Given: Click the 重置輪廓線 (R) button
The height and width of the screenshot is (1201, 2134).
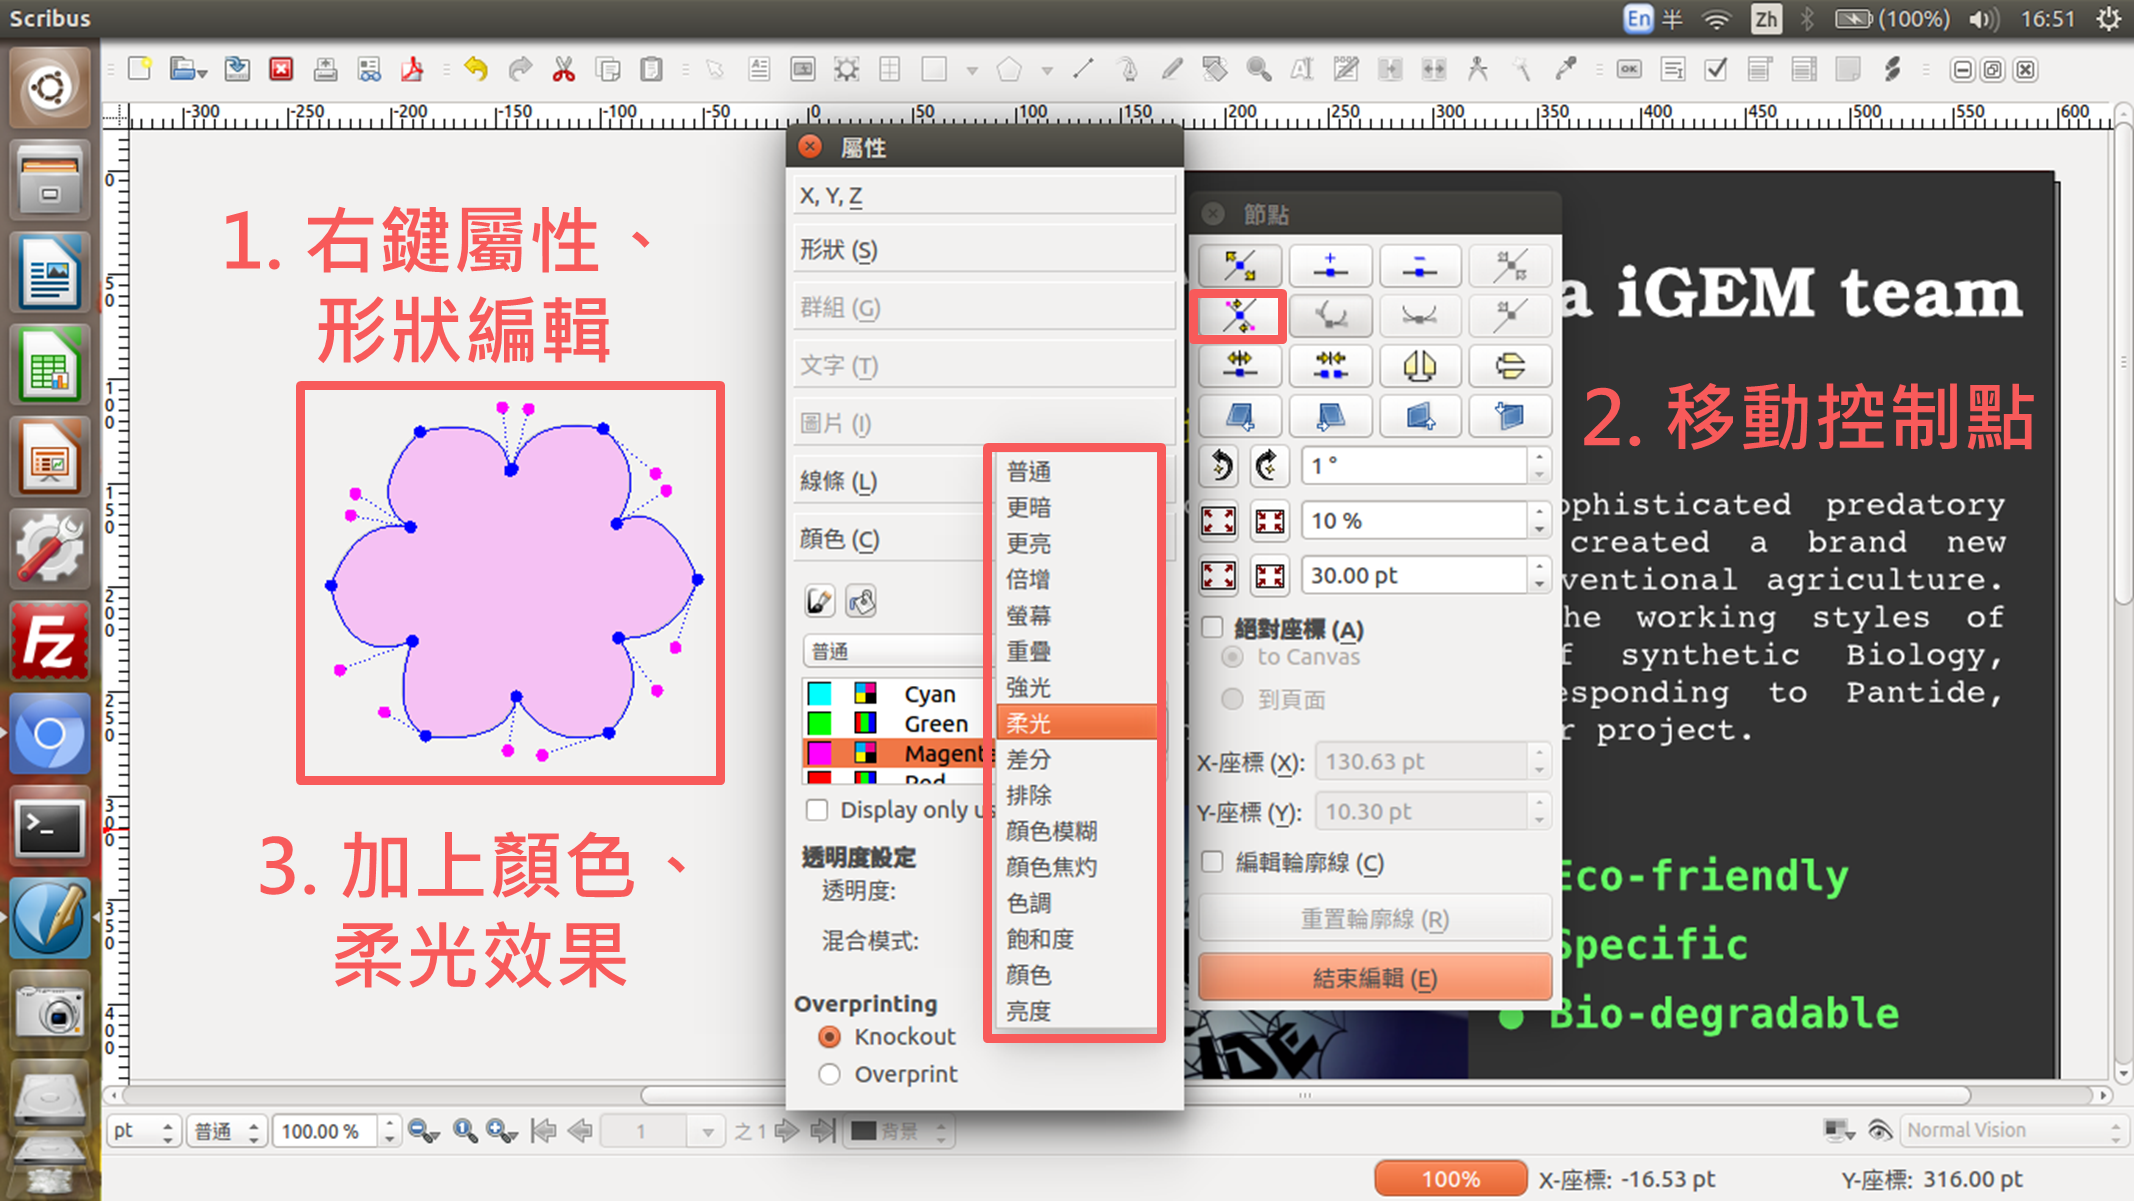Looking at the screenshot, I should pos(1375,918).
